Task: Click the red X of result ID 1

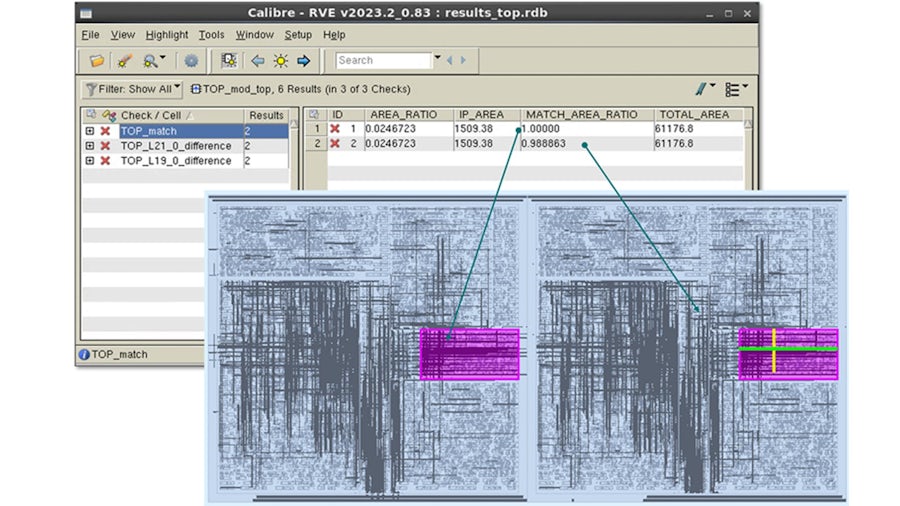Action: 335,129
